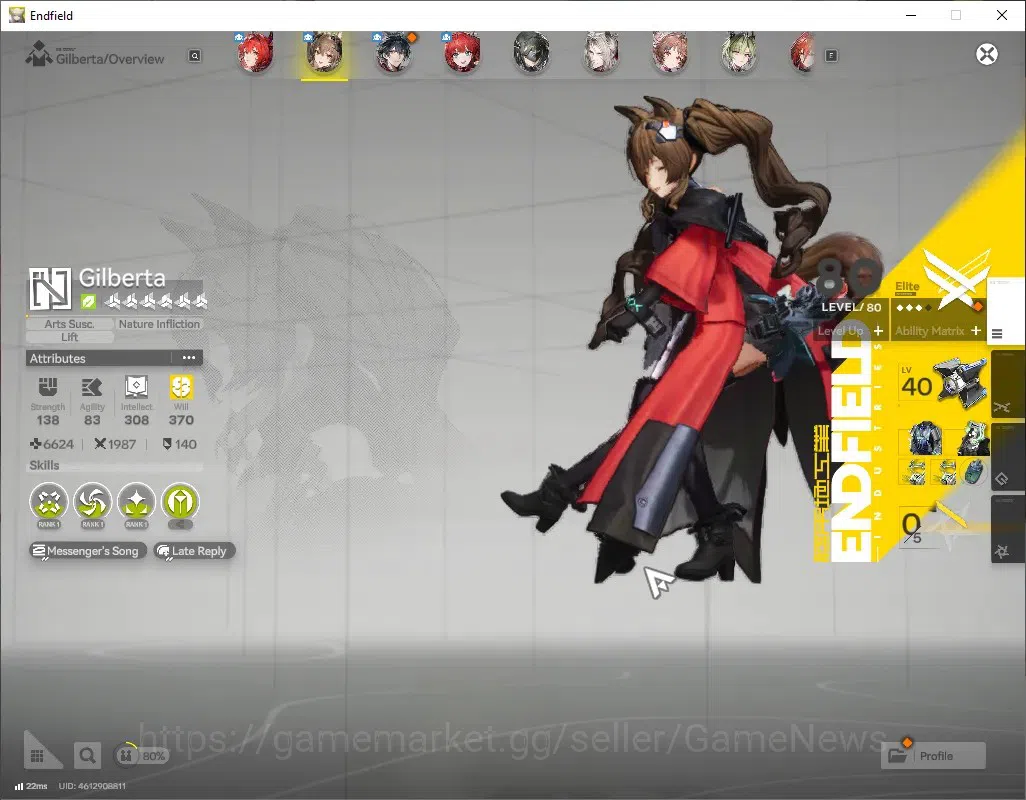The image size is (1026, 800).
Task: Open the round tactical item slot
Action: click(x=974, y=471)
